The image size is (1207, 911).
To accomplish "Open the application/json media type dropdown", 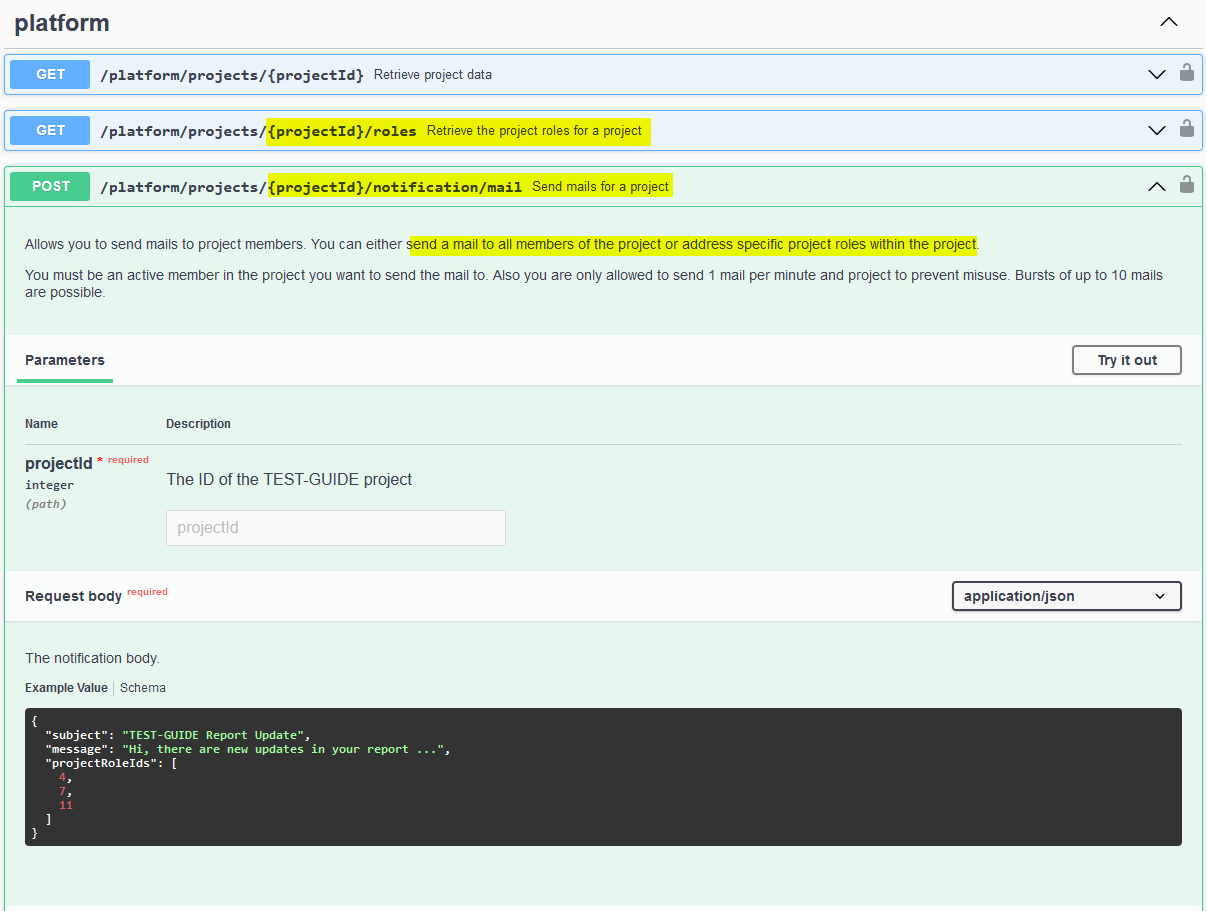I will tap(1066, 596).
